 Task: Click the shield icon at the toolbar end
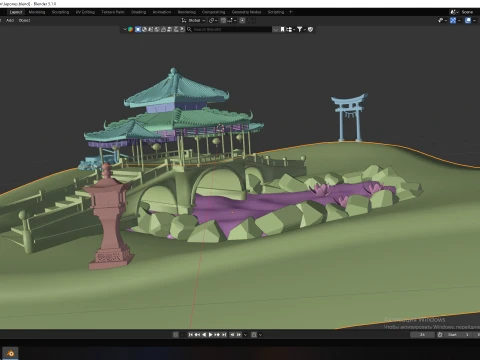pyautogui.click(x=310, y=29)
